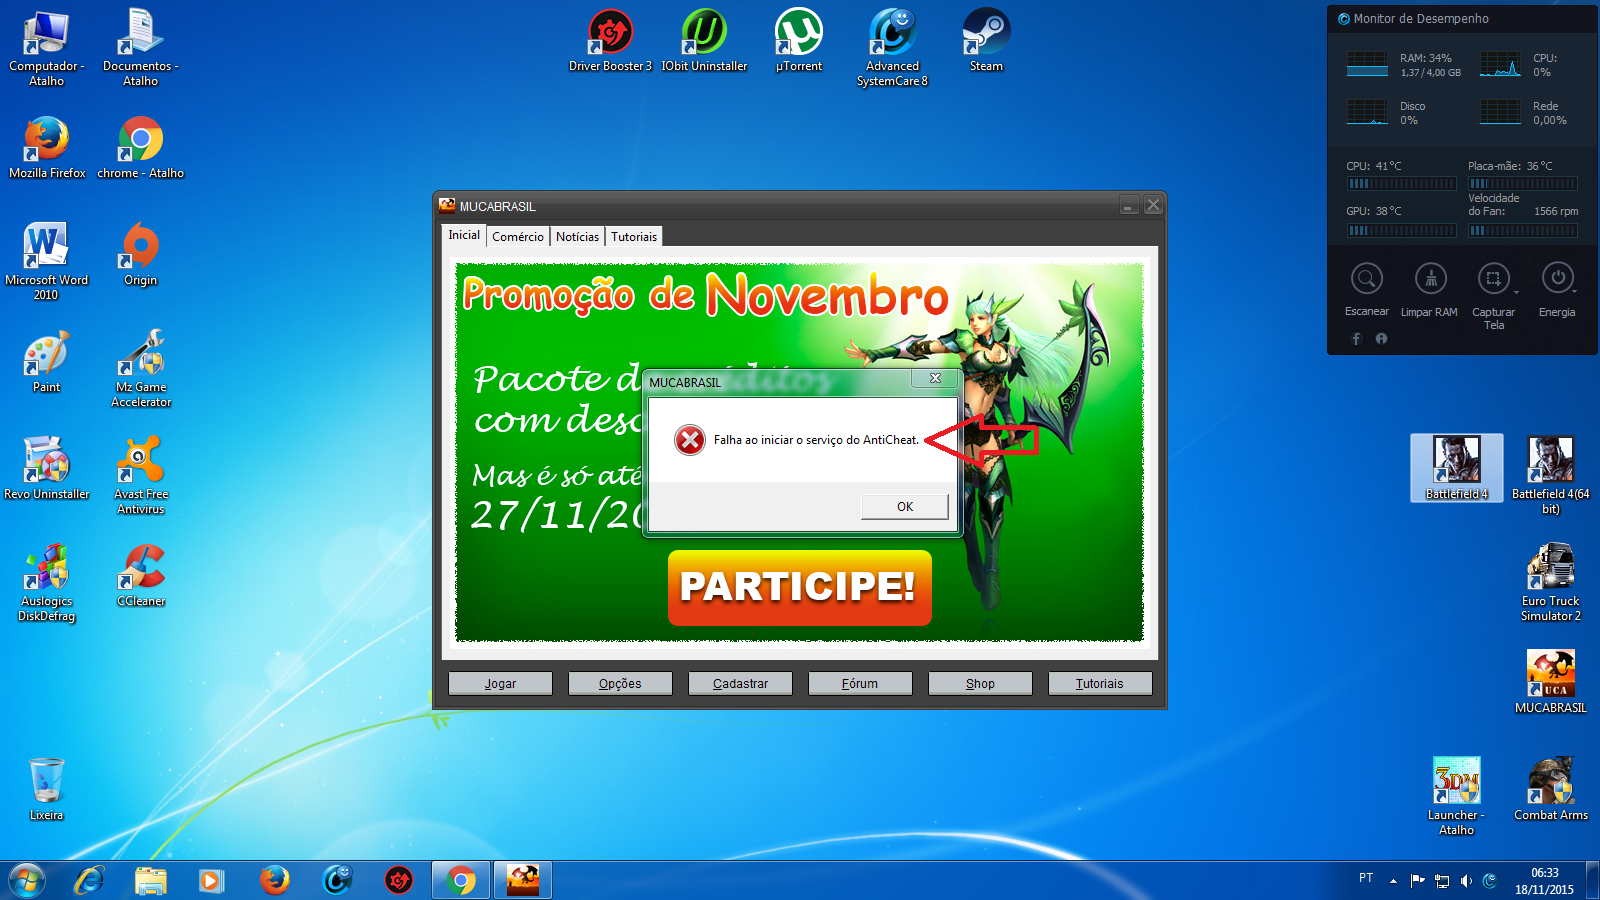
Task: Click OK in the AntiCheat error dialog
Action: [x=904, y=507]
